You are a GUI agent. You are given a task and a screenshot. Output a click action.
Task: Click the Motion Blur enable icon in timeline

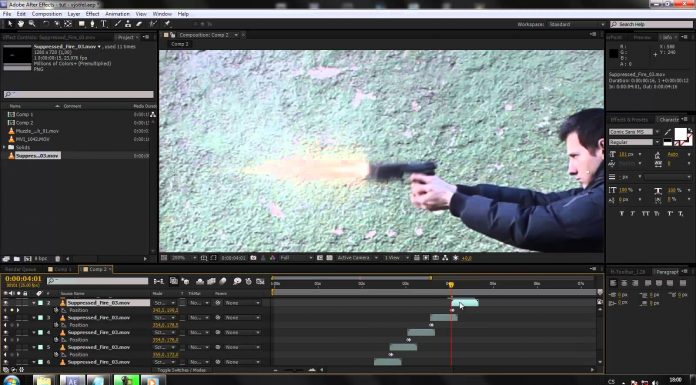223,281
